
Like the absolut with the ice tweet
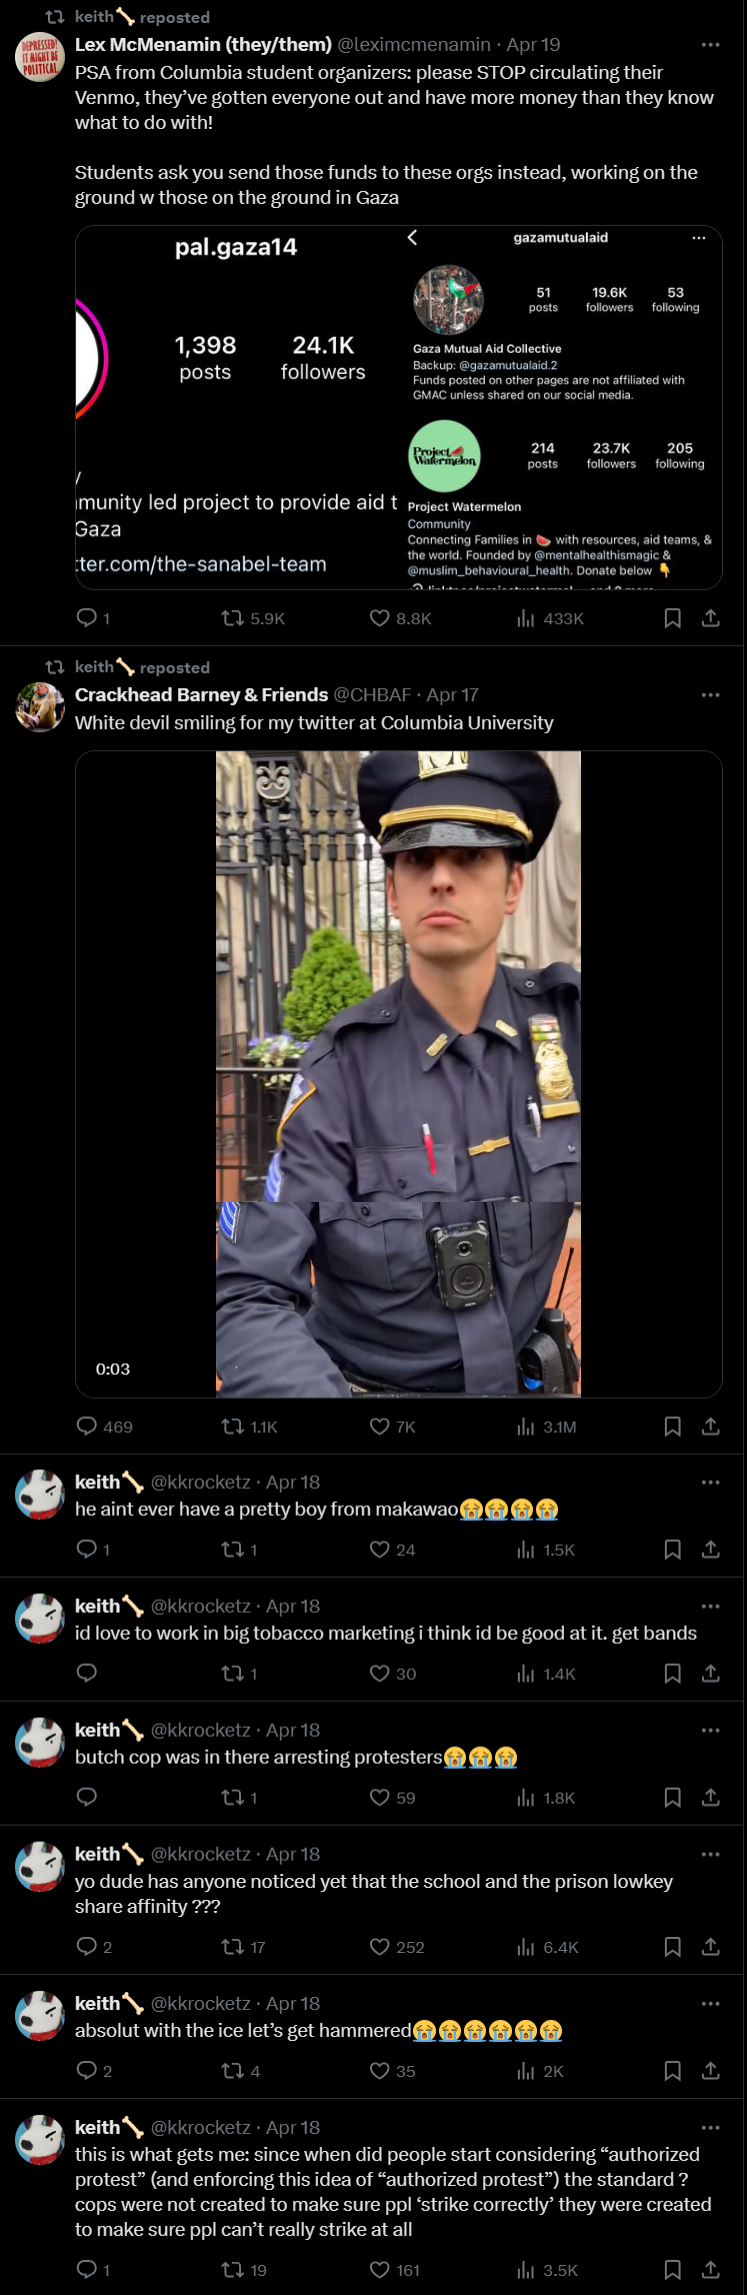tap(392, 2070)
